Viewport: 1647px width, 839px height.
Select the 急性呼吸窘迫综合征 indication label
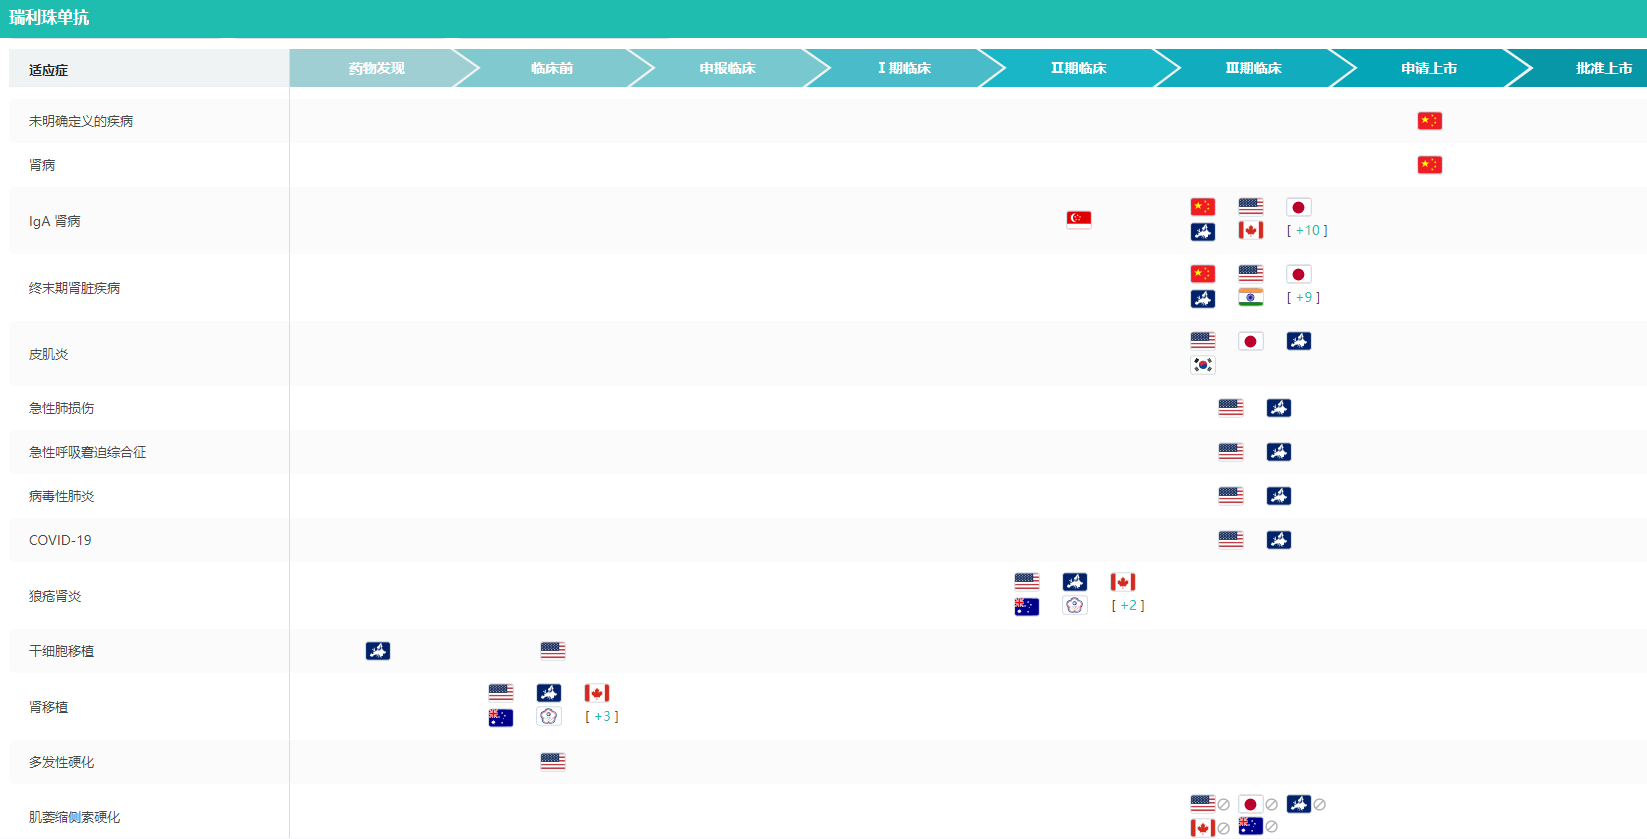pos(88,452)
